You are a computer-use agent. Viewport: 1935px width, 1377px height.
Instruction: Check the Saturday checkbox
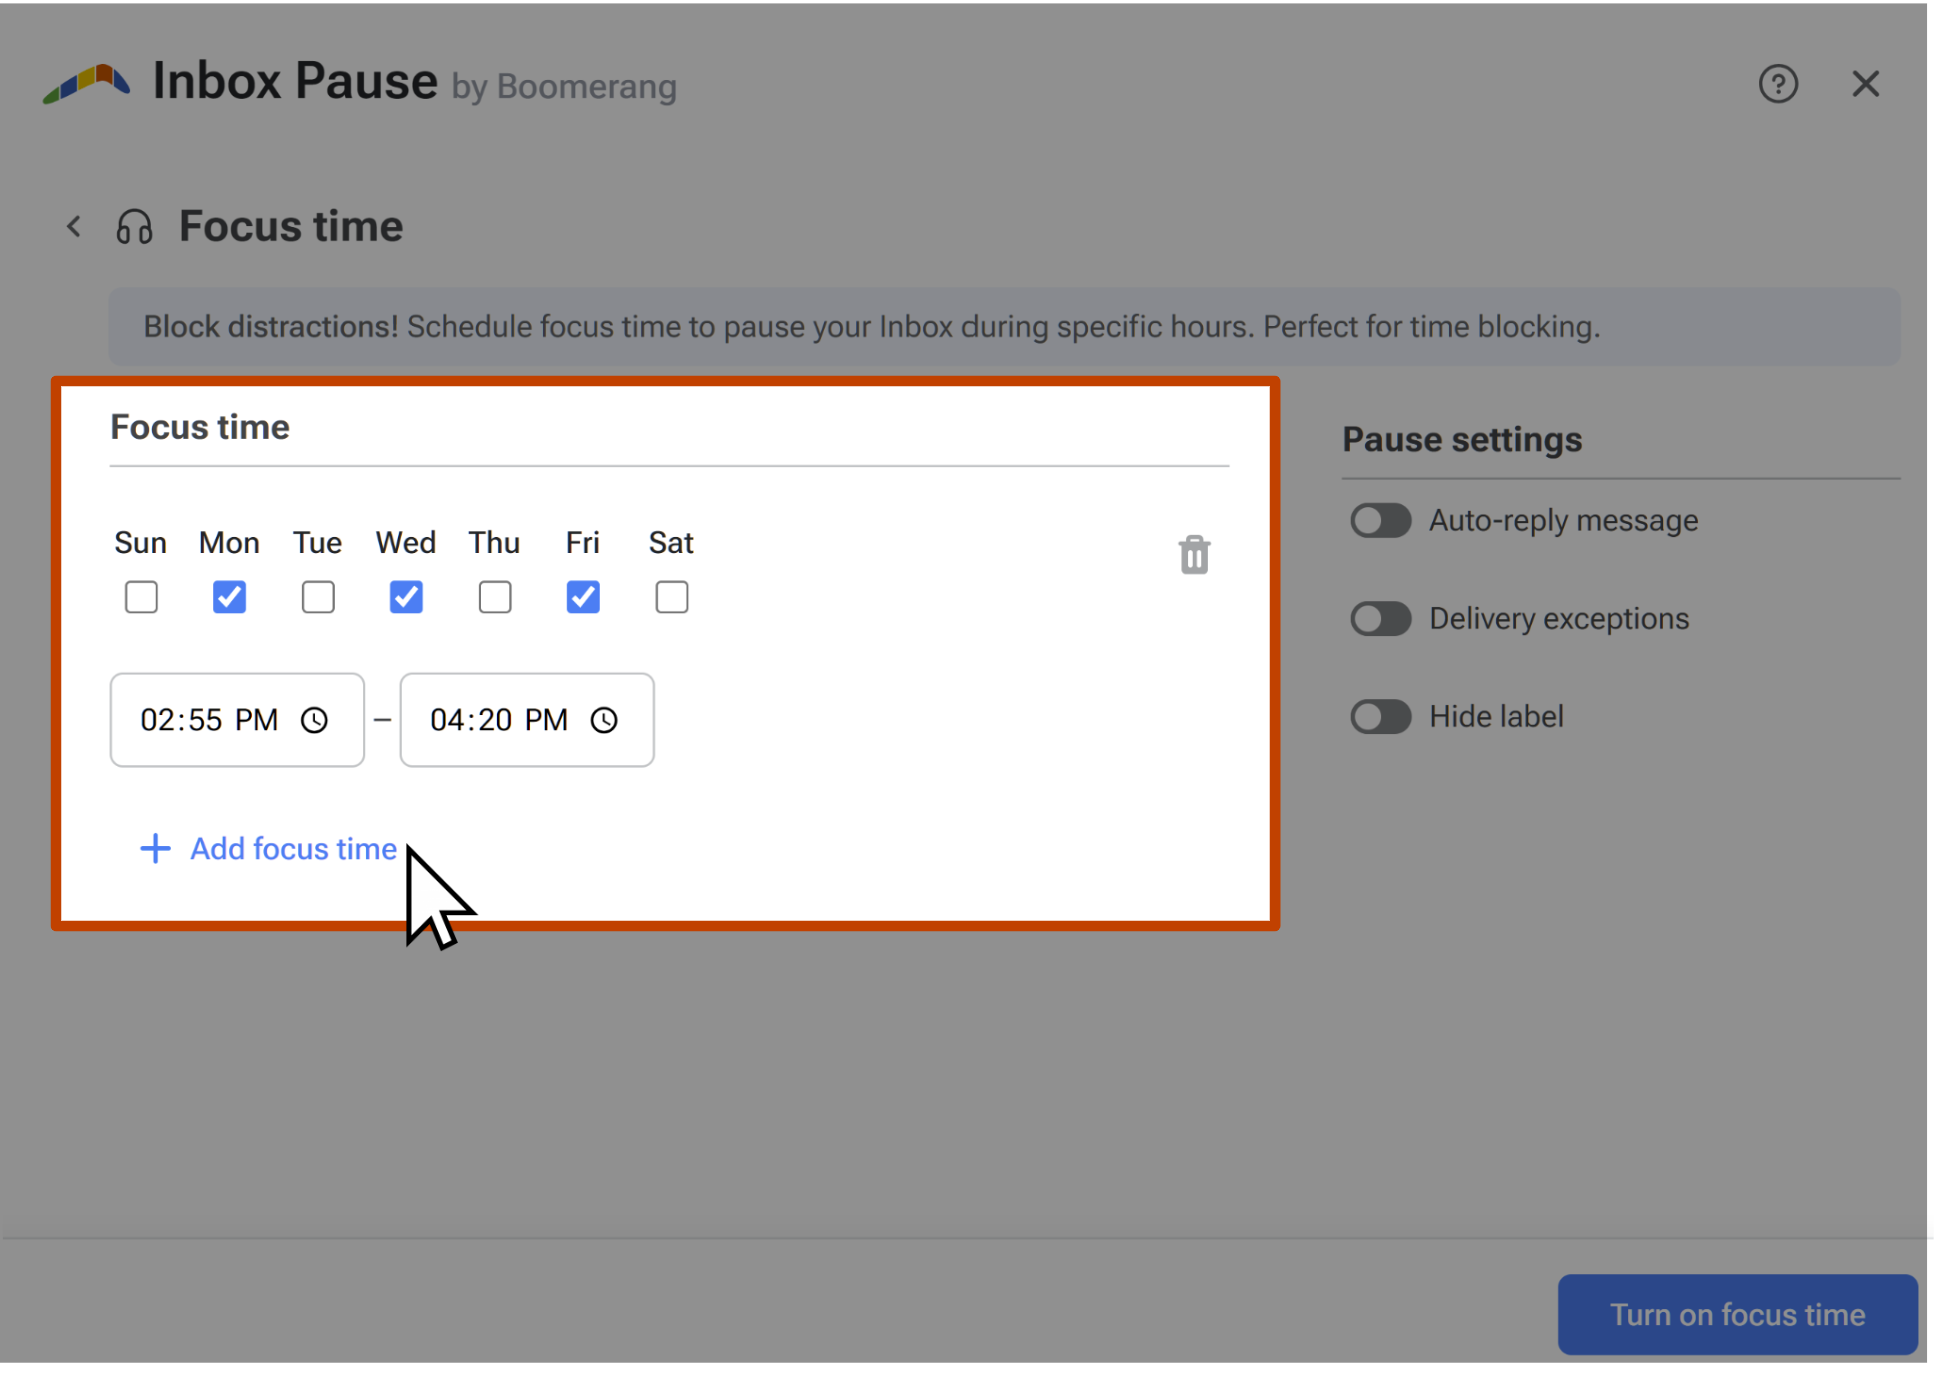(671, 597)
